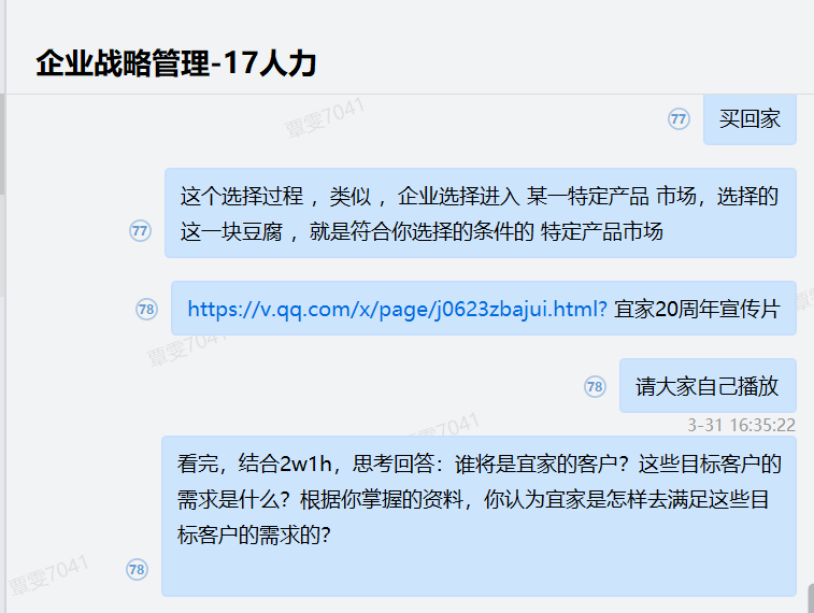Select the 买回家 message bubble
Screen dimensions: 814x613
[x=750, y=119]
